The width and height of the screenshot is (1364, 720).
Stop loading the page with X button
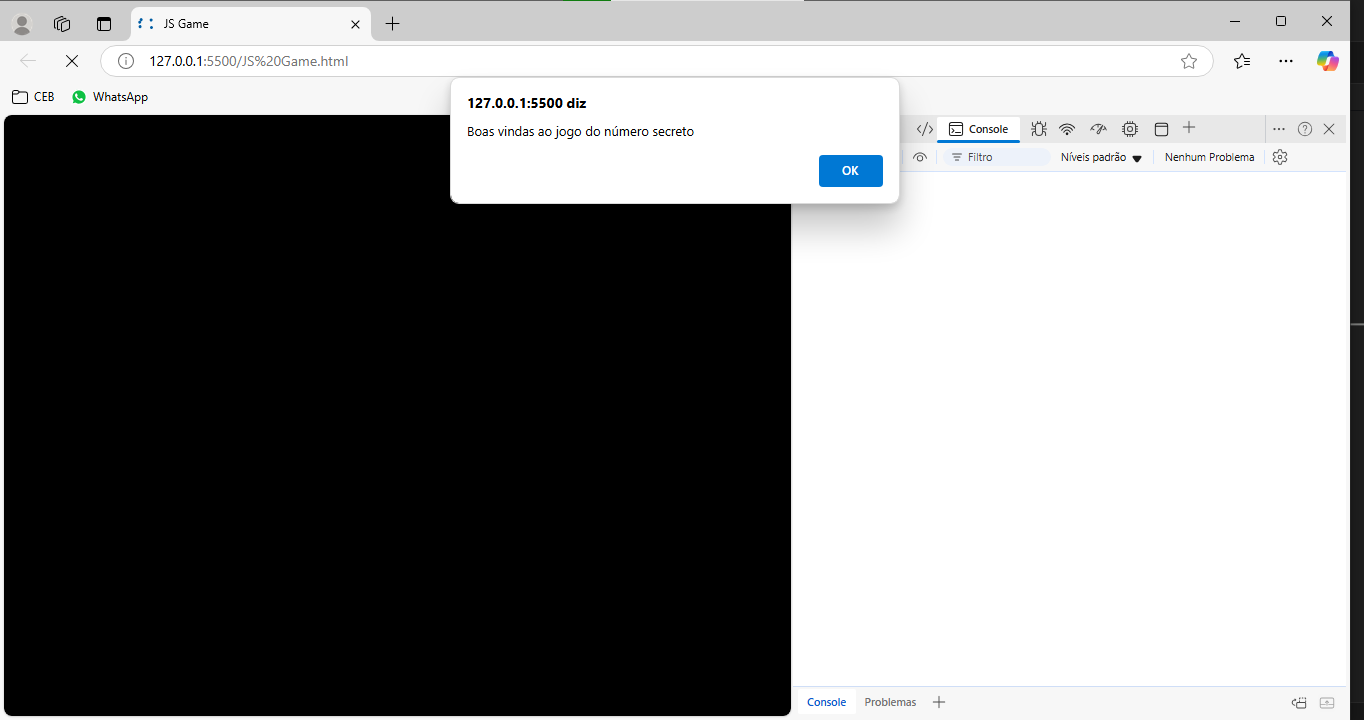71,61
